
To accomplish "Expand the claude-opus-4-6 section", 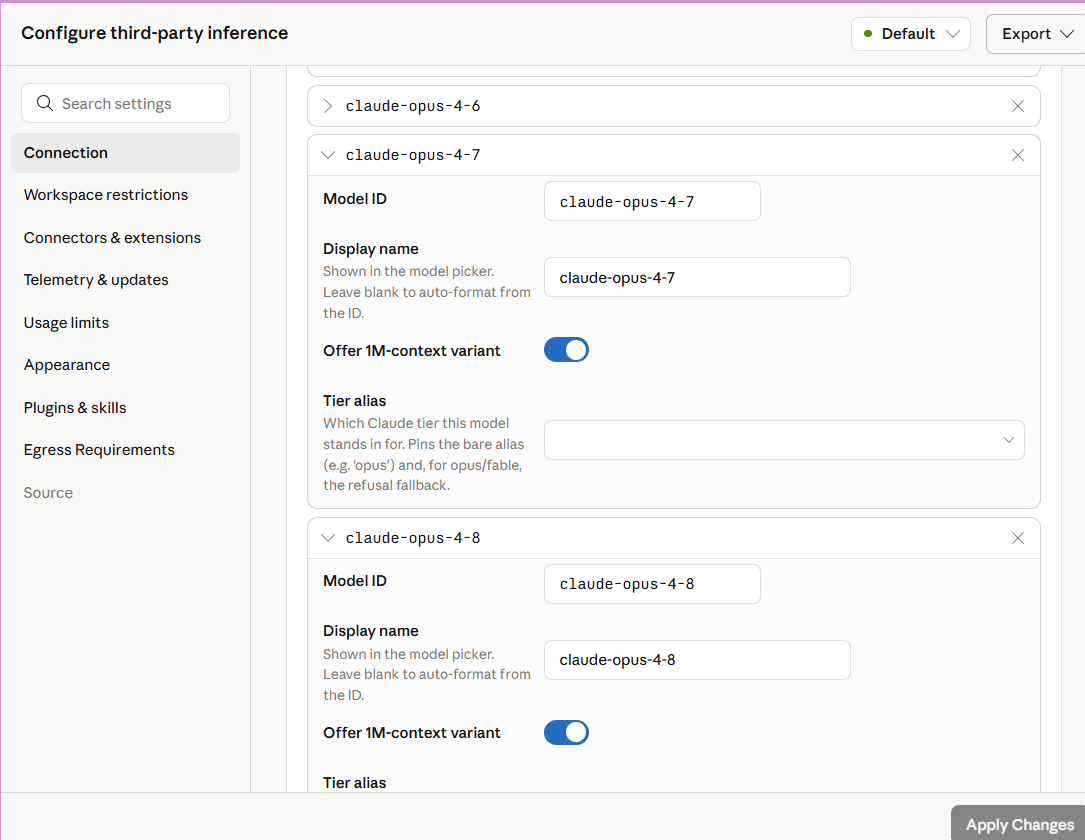I will [x=328, y=106].
